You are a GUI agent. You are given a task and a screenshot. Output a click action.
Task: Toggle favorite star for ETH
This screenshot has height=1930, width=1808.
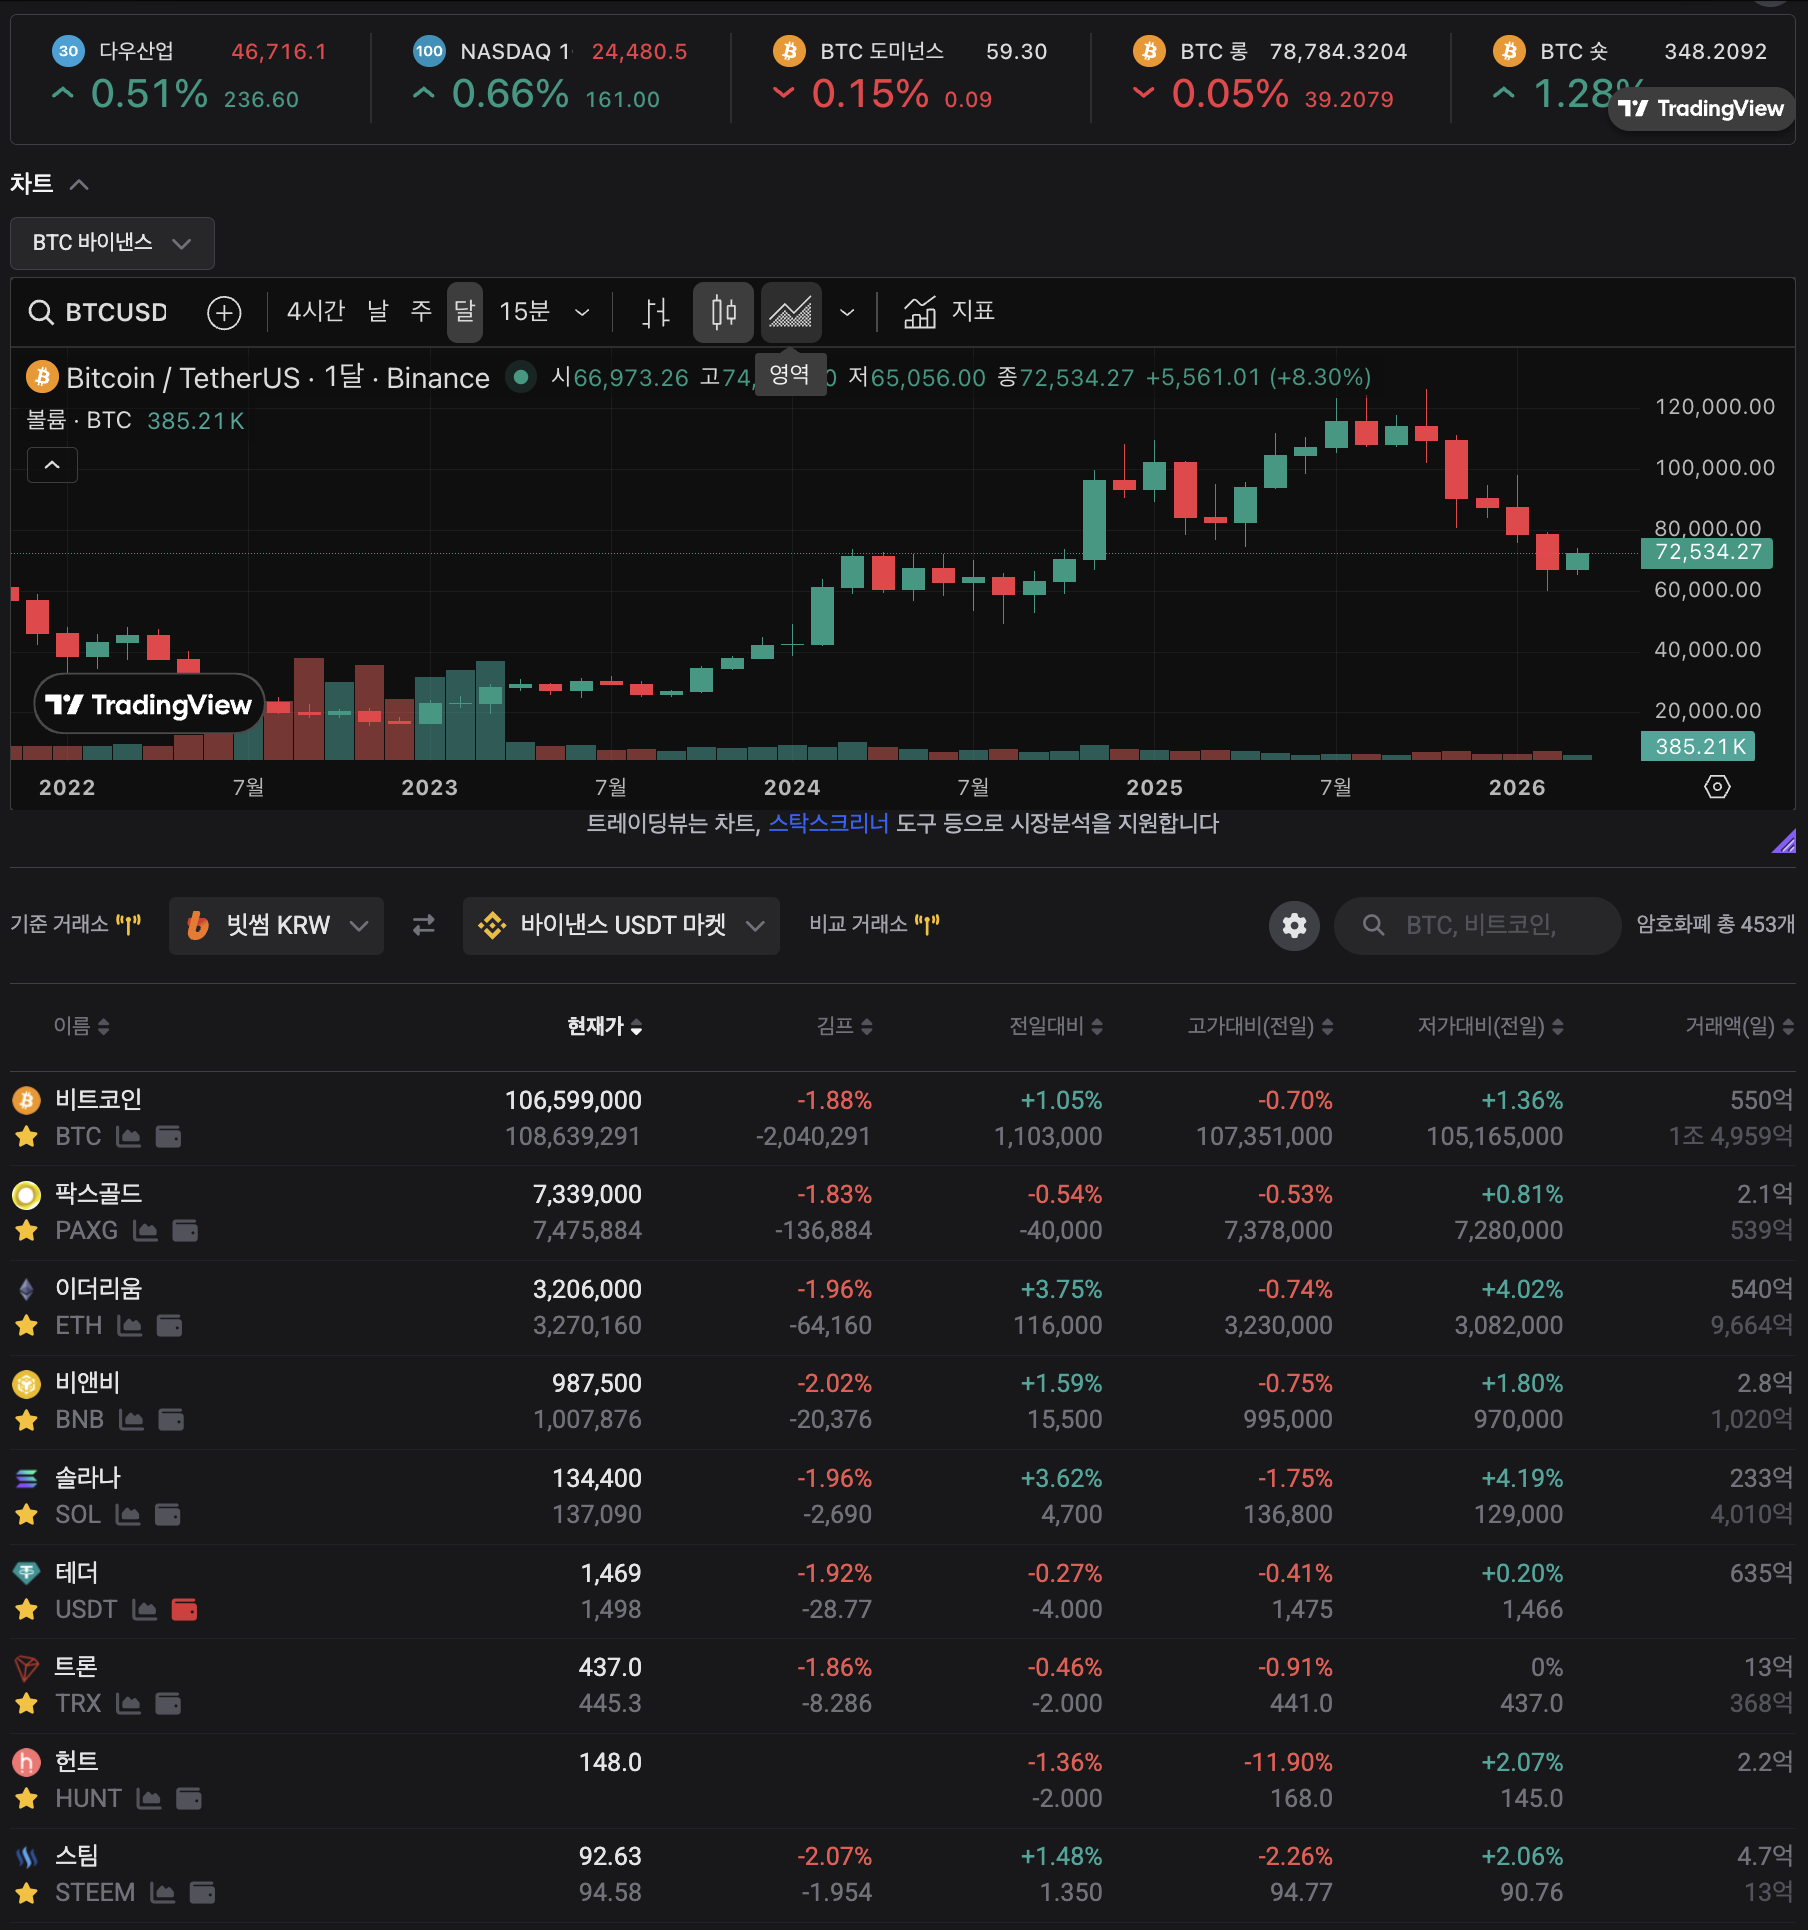tap(27, 1326)
